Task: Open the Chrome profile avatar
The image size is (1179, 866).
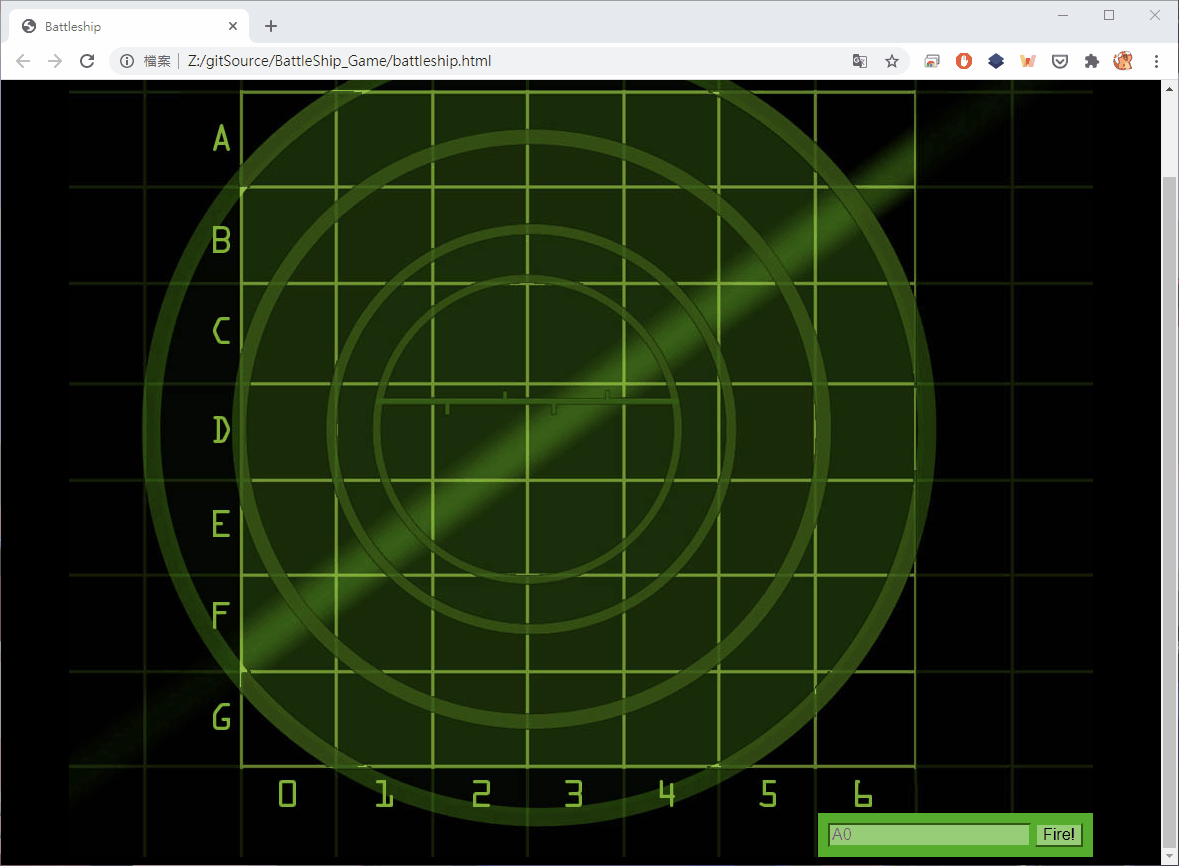Action: [x=1123, y=61]
